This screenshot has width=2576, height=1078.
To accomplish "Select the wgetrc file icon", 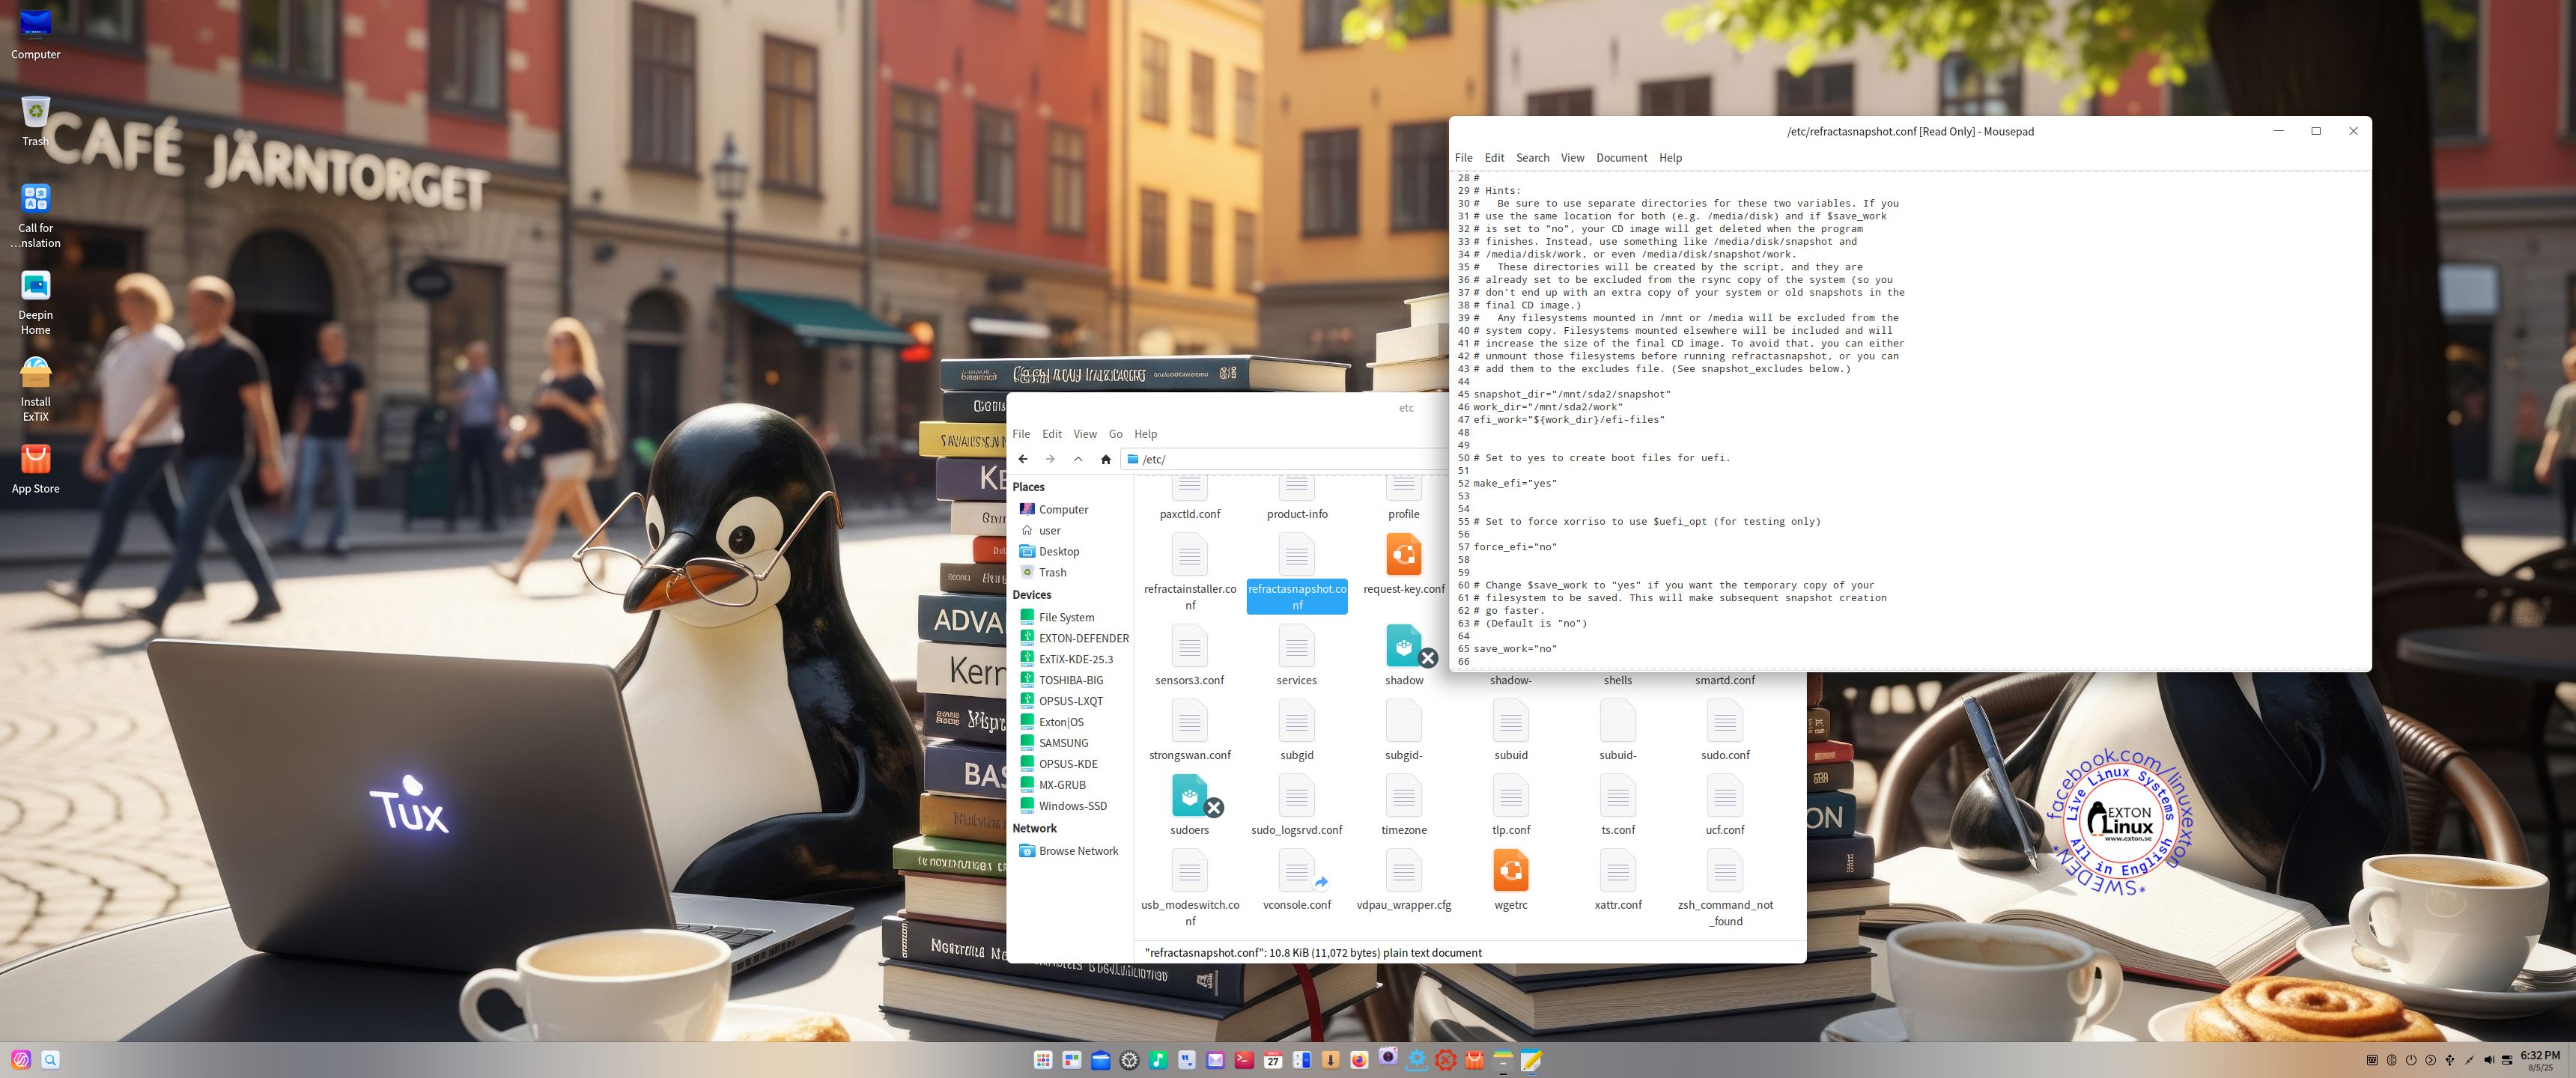I will click(1511, 870).
